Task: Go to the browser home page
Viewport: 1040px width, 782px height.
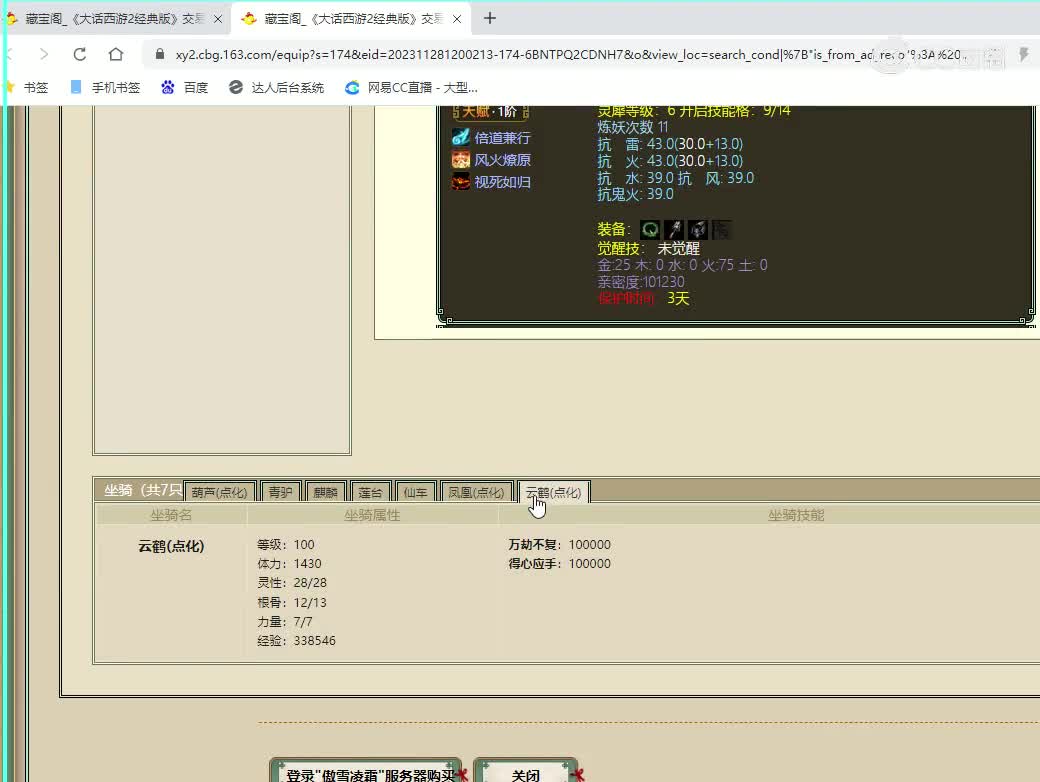Action: pyautogui.click(x=116, y=54)
